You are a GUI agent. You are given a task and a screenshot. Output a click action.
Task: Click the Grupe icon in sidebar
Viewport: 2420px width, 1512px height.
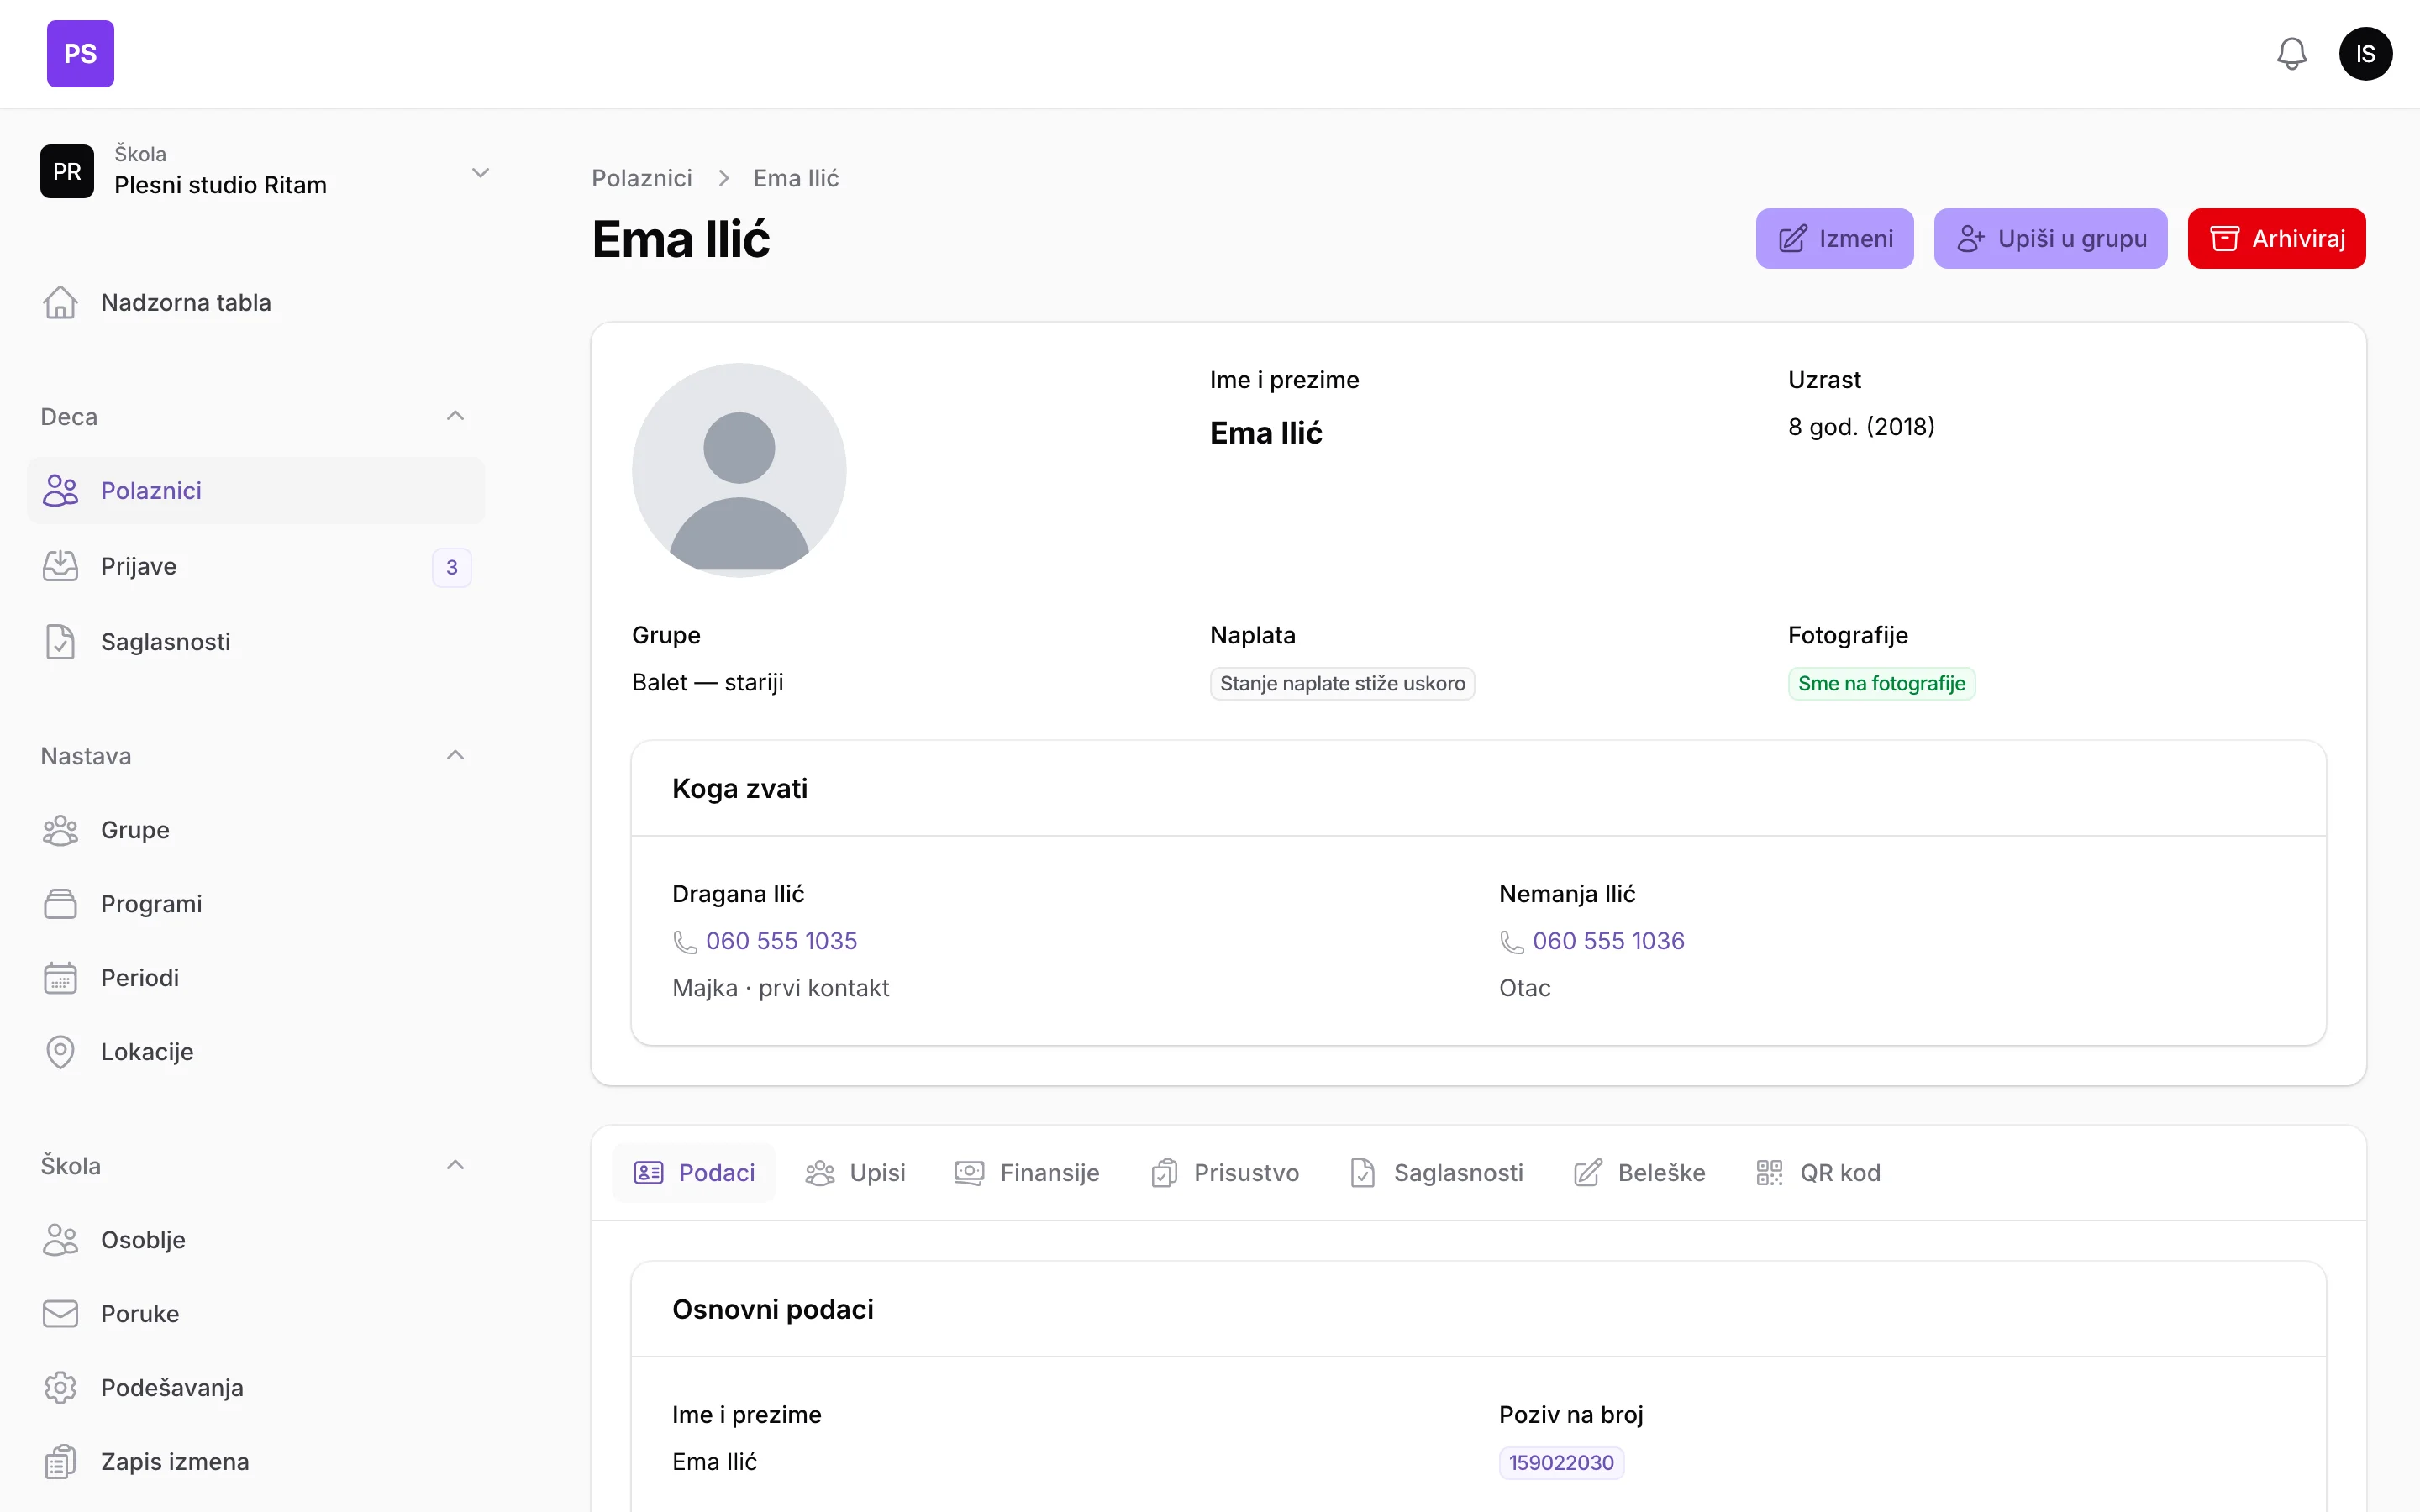click(x=60, y=830)
